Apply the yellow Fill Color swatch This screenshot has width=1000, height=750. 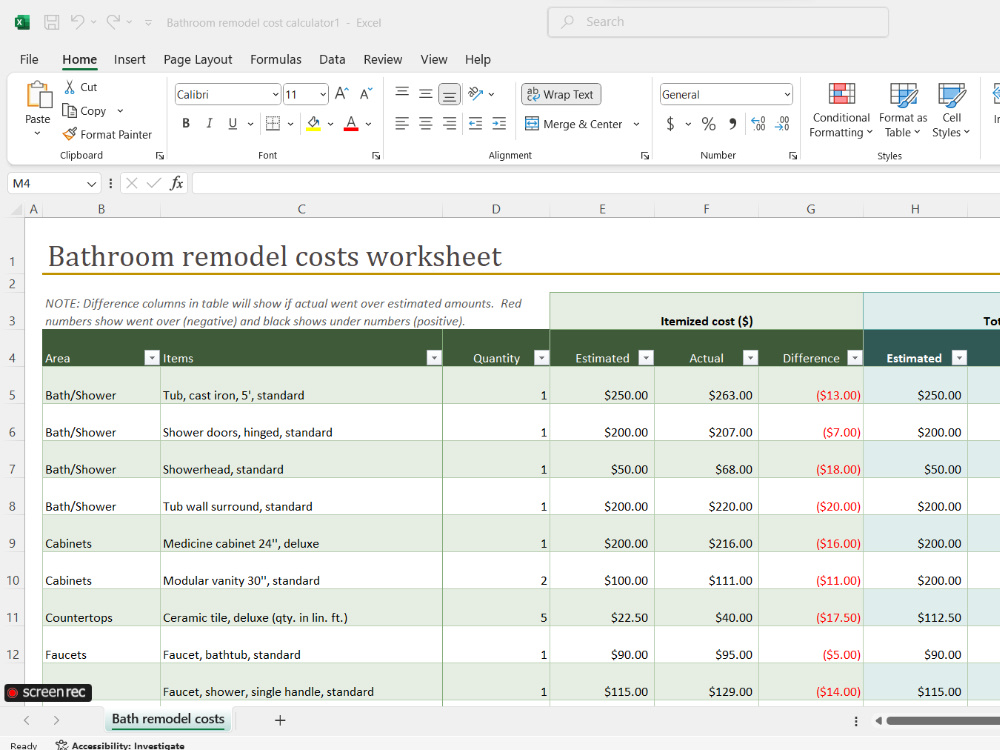pos(313,123)
